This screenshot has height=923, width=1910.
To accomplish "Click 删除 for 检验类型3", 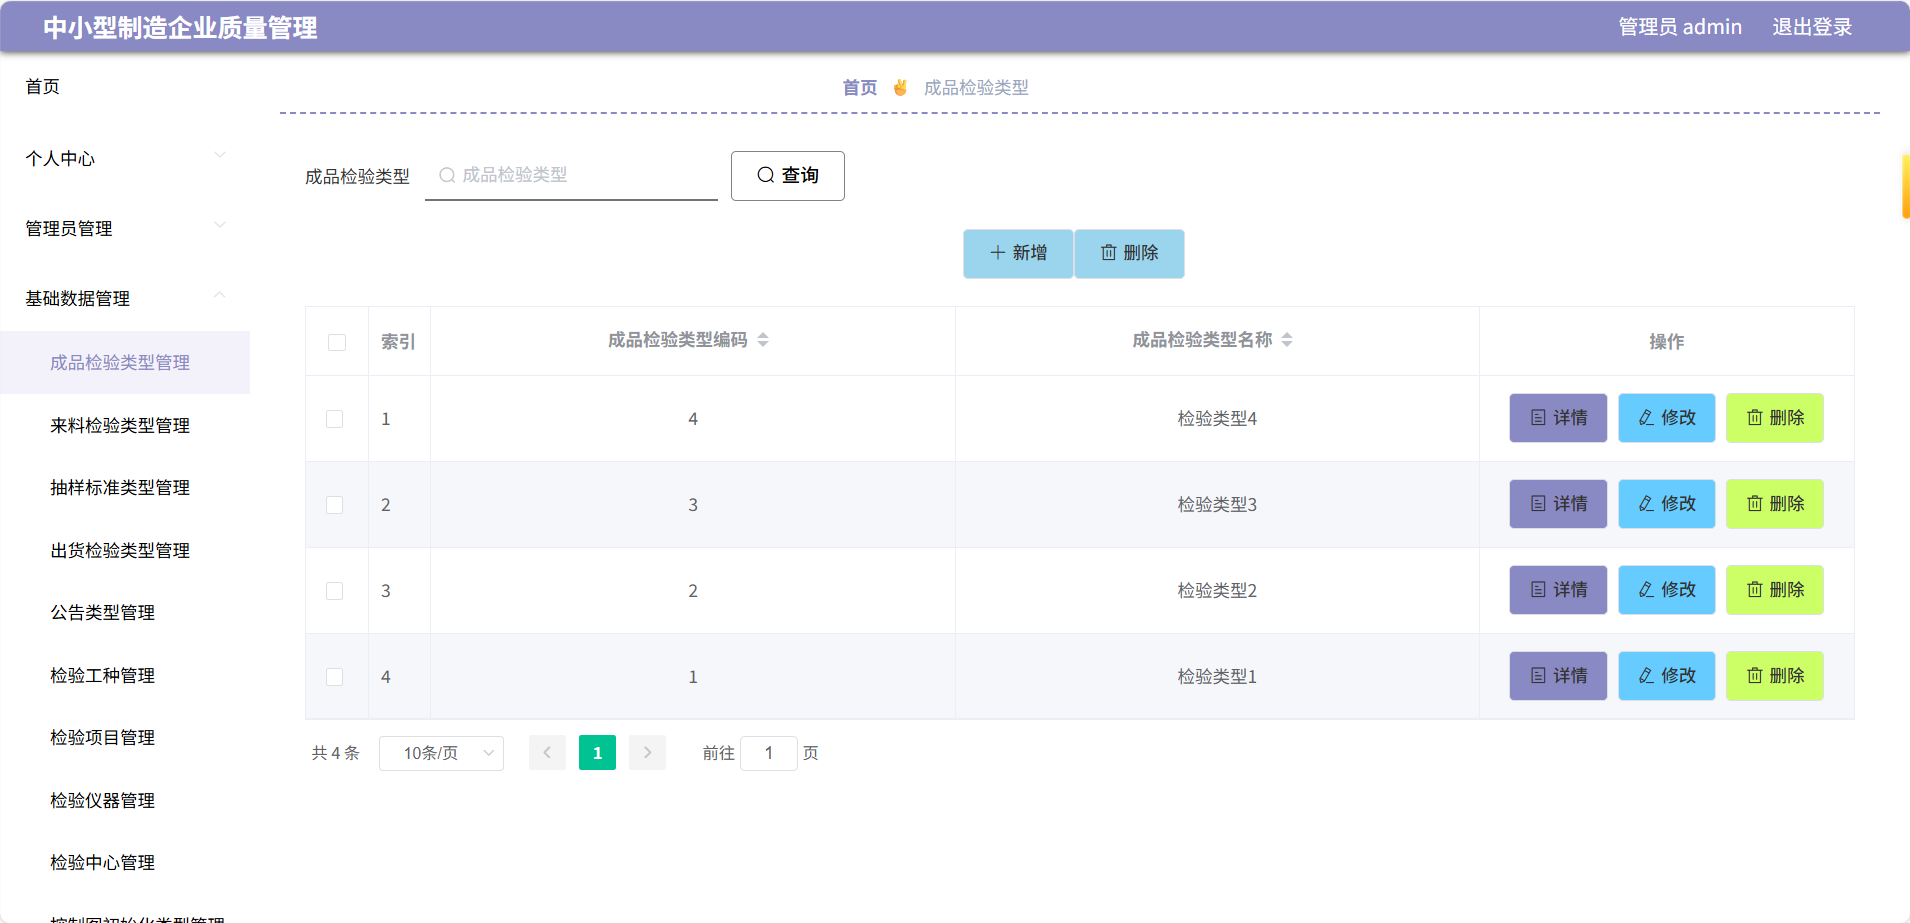I will (x=1774, y=504).
